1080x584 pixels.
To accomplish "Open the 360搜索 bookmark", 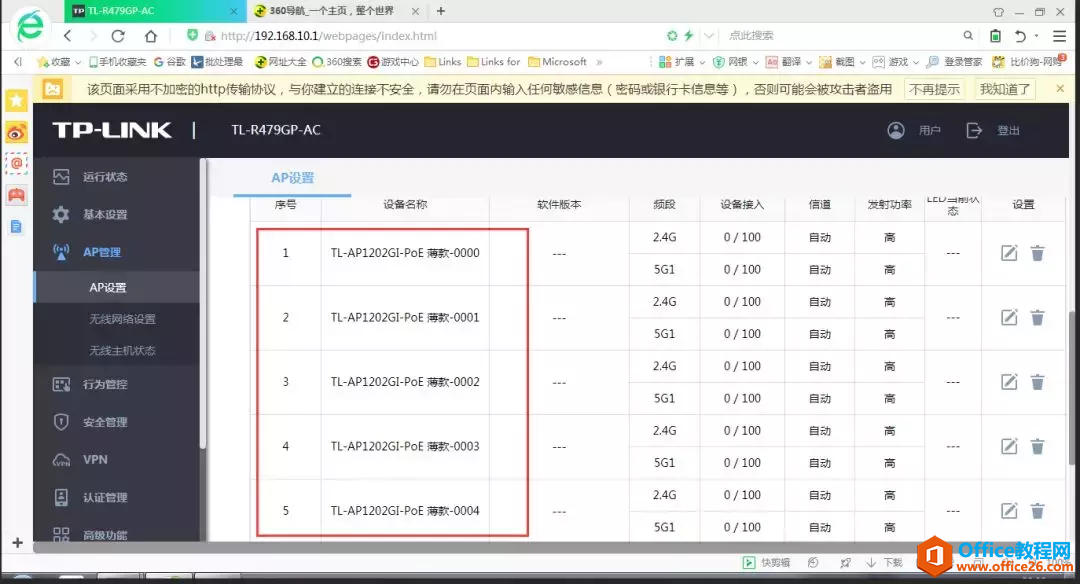I will pos(337,62).
